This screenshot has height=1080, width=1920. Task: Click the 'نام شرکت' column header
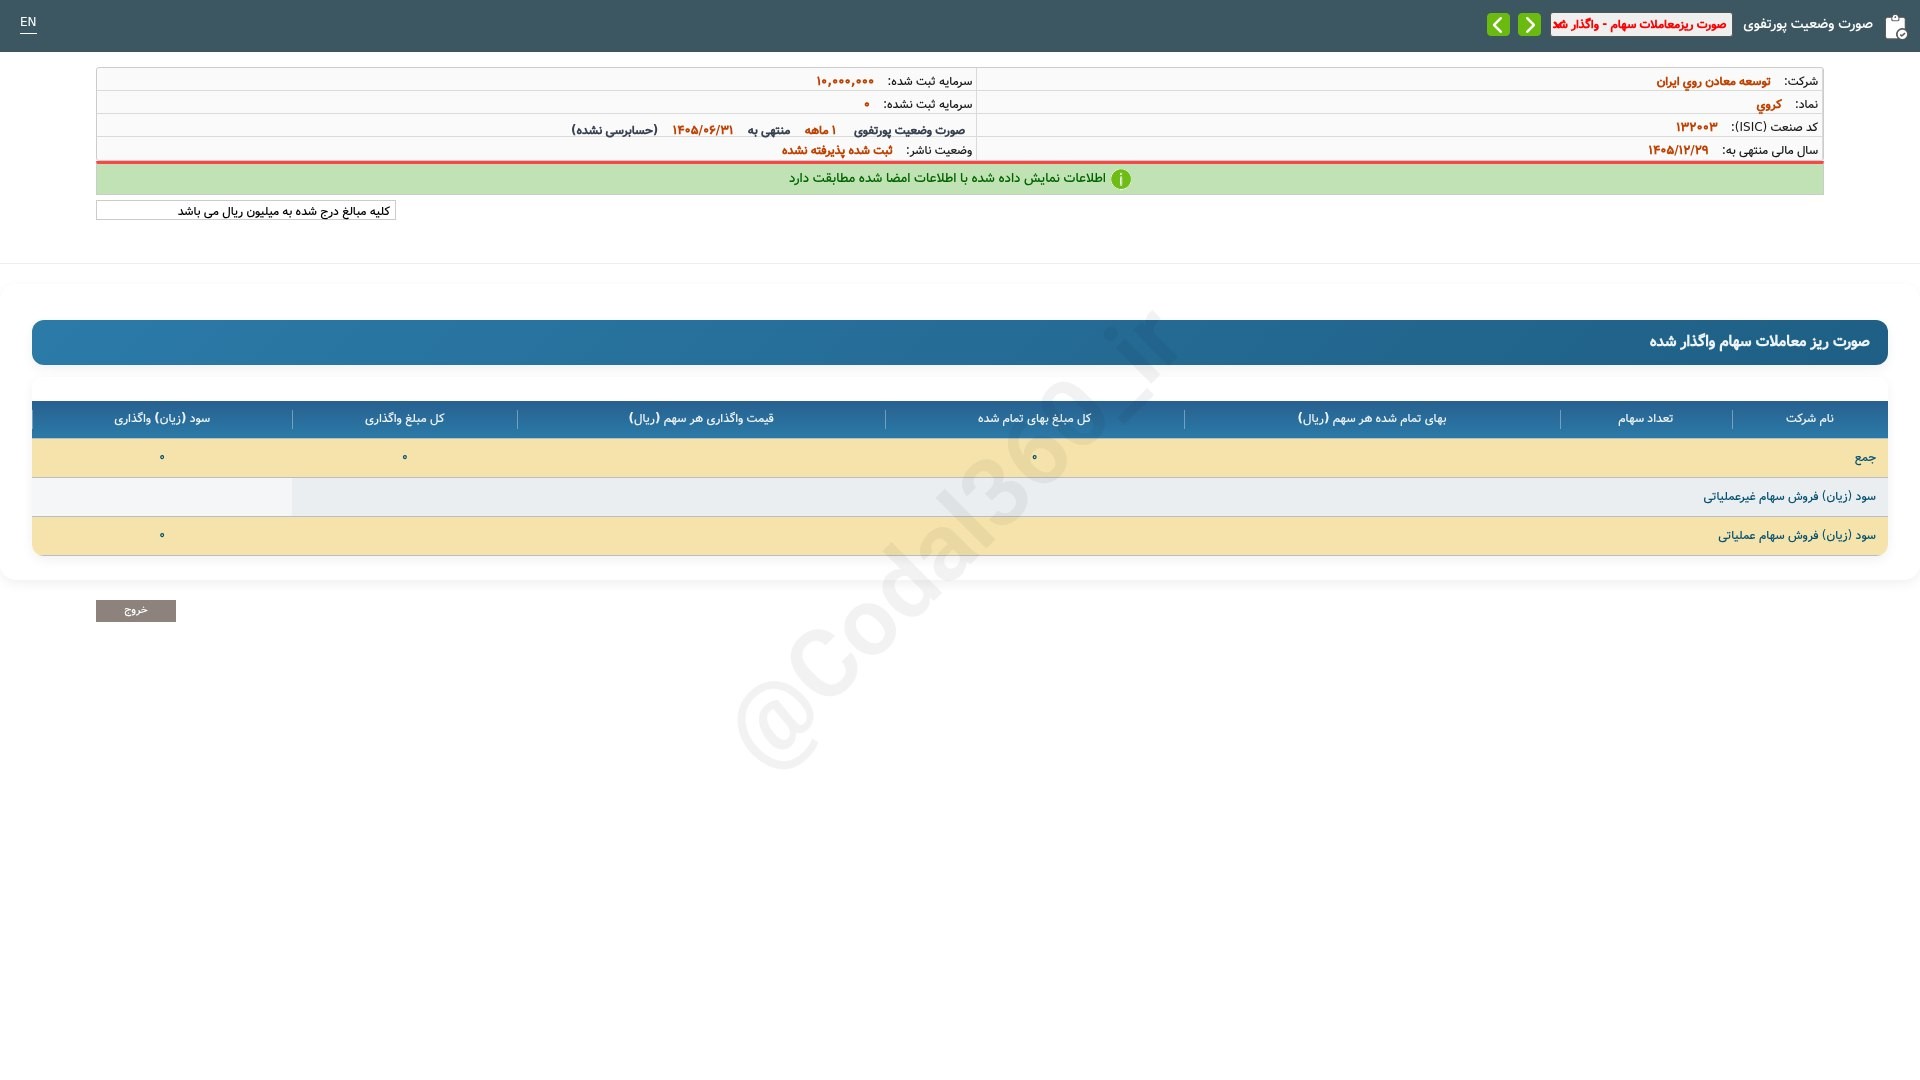tap(1810, 419)
